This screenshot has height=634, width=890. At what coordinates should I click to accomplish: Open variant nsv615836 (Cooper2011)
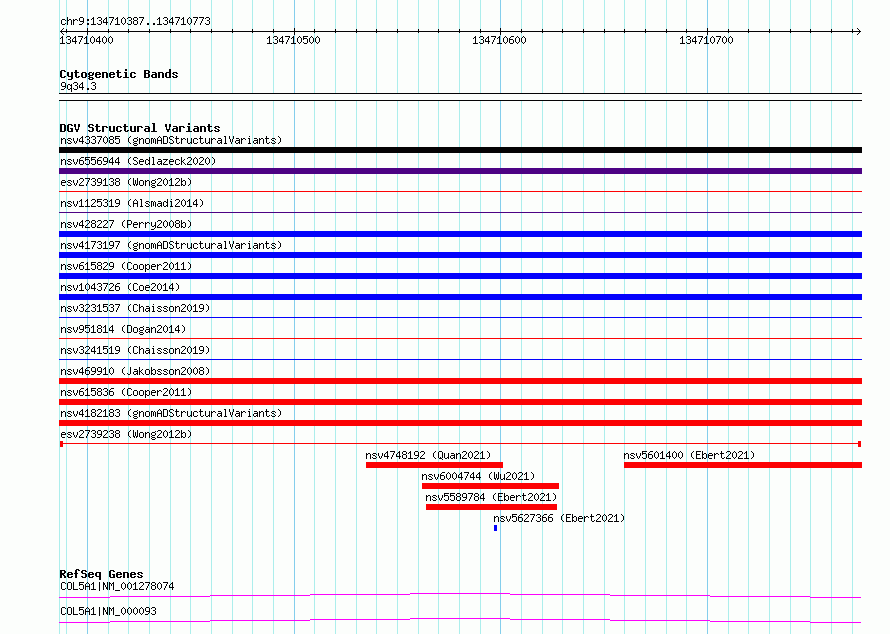pyautogui.click(x=126, y=392)
